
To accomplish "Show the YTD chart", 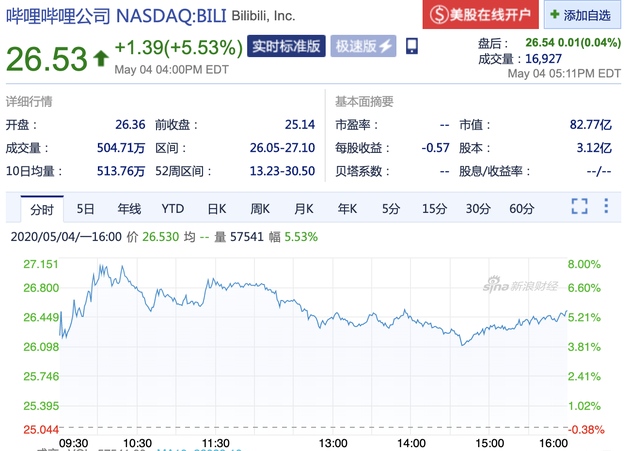I will 173,208.
